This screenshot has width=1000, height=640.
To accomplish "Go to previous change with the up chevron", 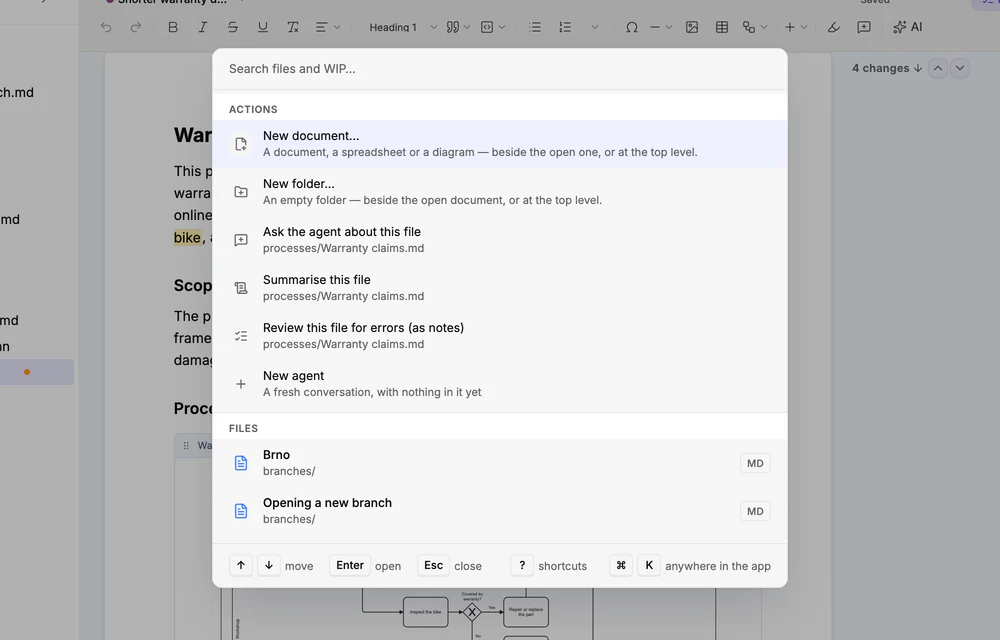I will click(938, 68).
